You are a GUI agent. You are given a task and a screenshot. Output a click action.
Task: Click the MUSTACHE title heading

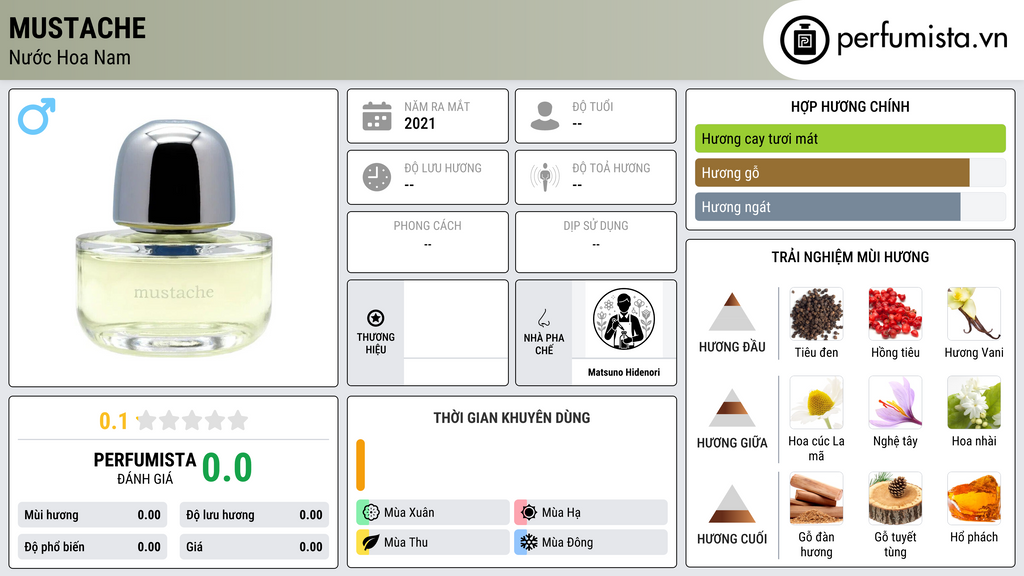point(77,28)
